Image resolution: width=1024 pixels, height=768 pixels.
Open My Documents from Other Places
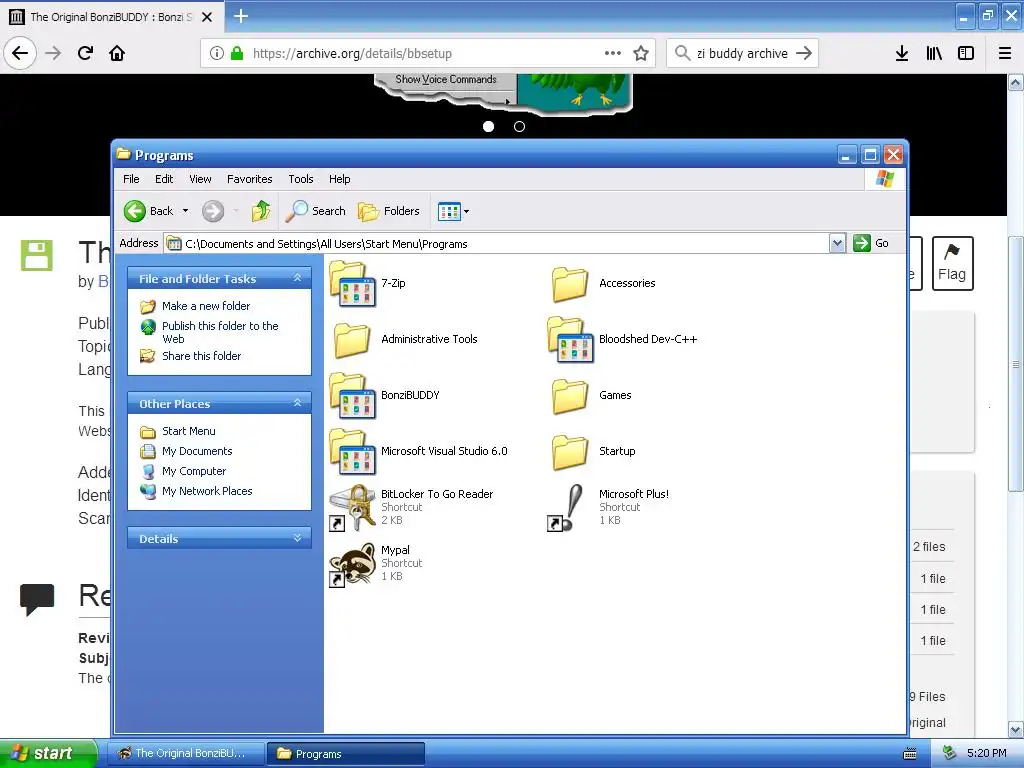click(x=197, y=451)
